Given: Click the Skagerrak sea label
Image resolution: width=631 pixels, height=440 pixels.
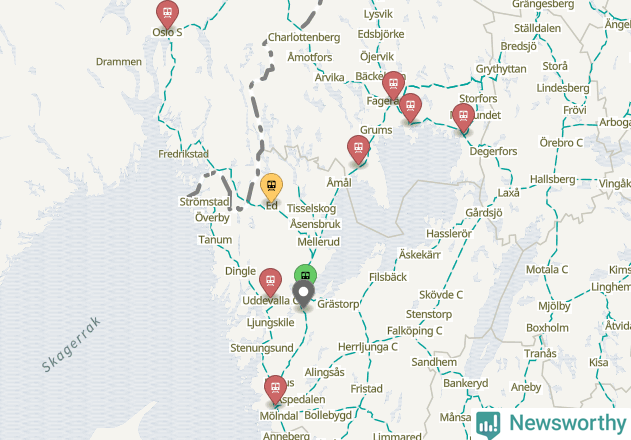Looking at the screenshot, I should pyautogui.click(x=71, y=345).
